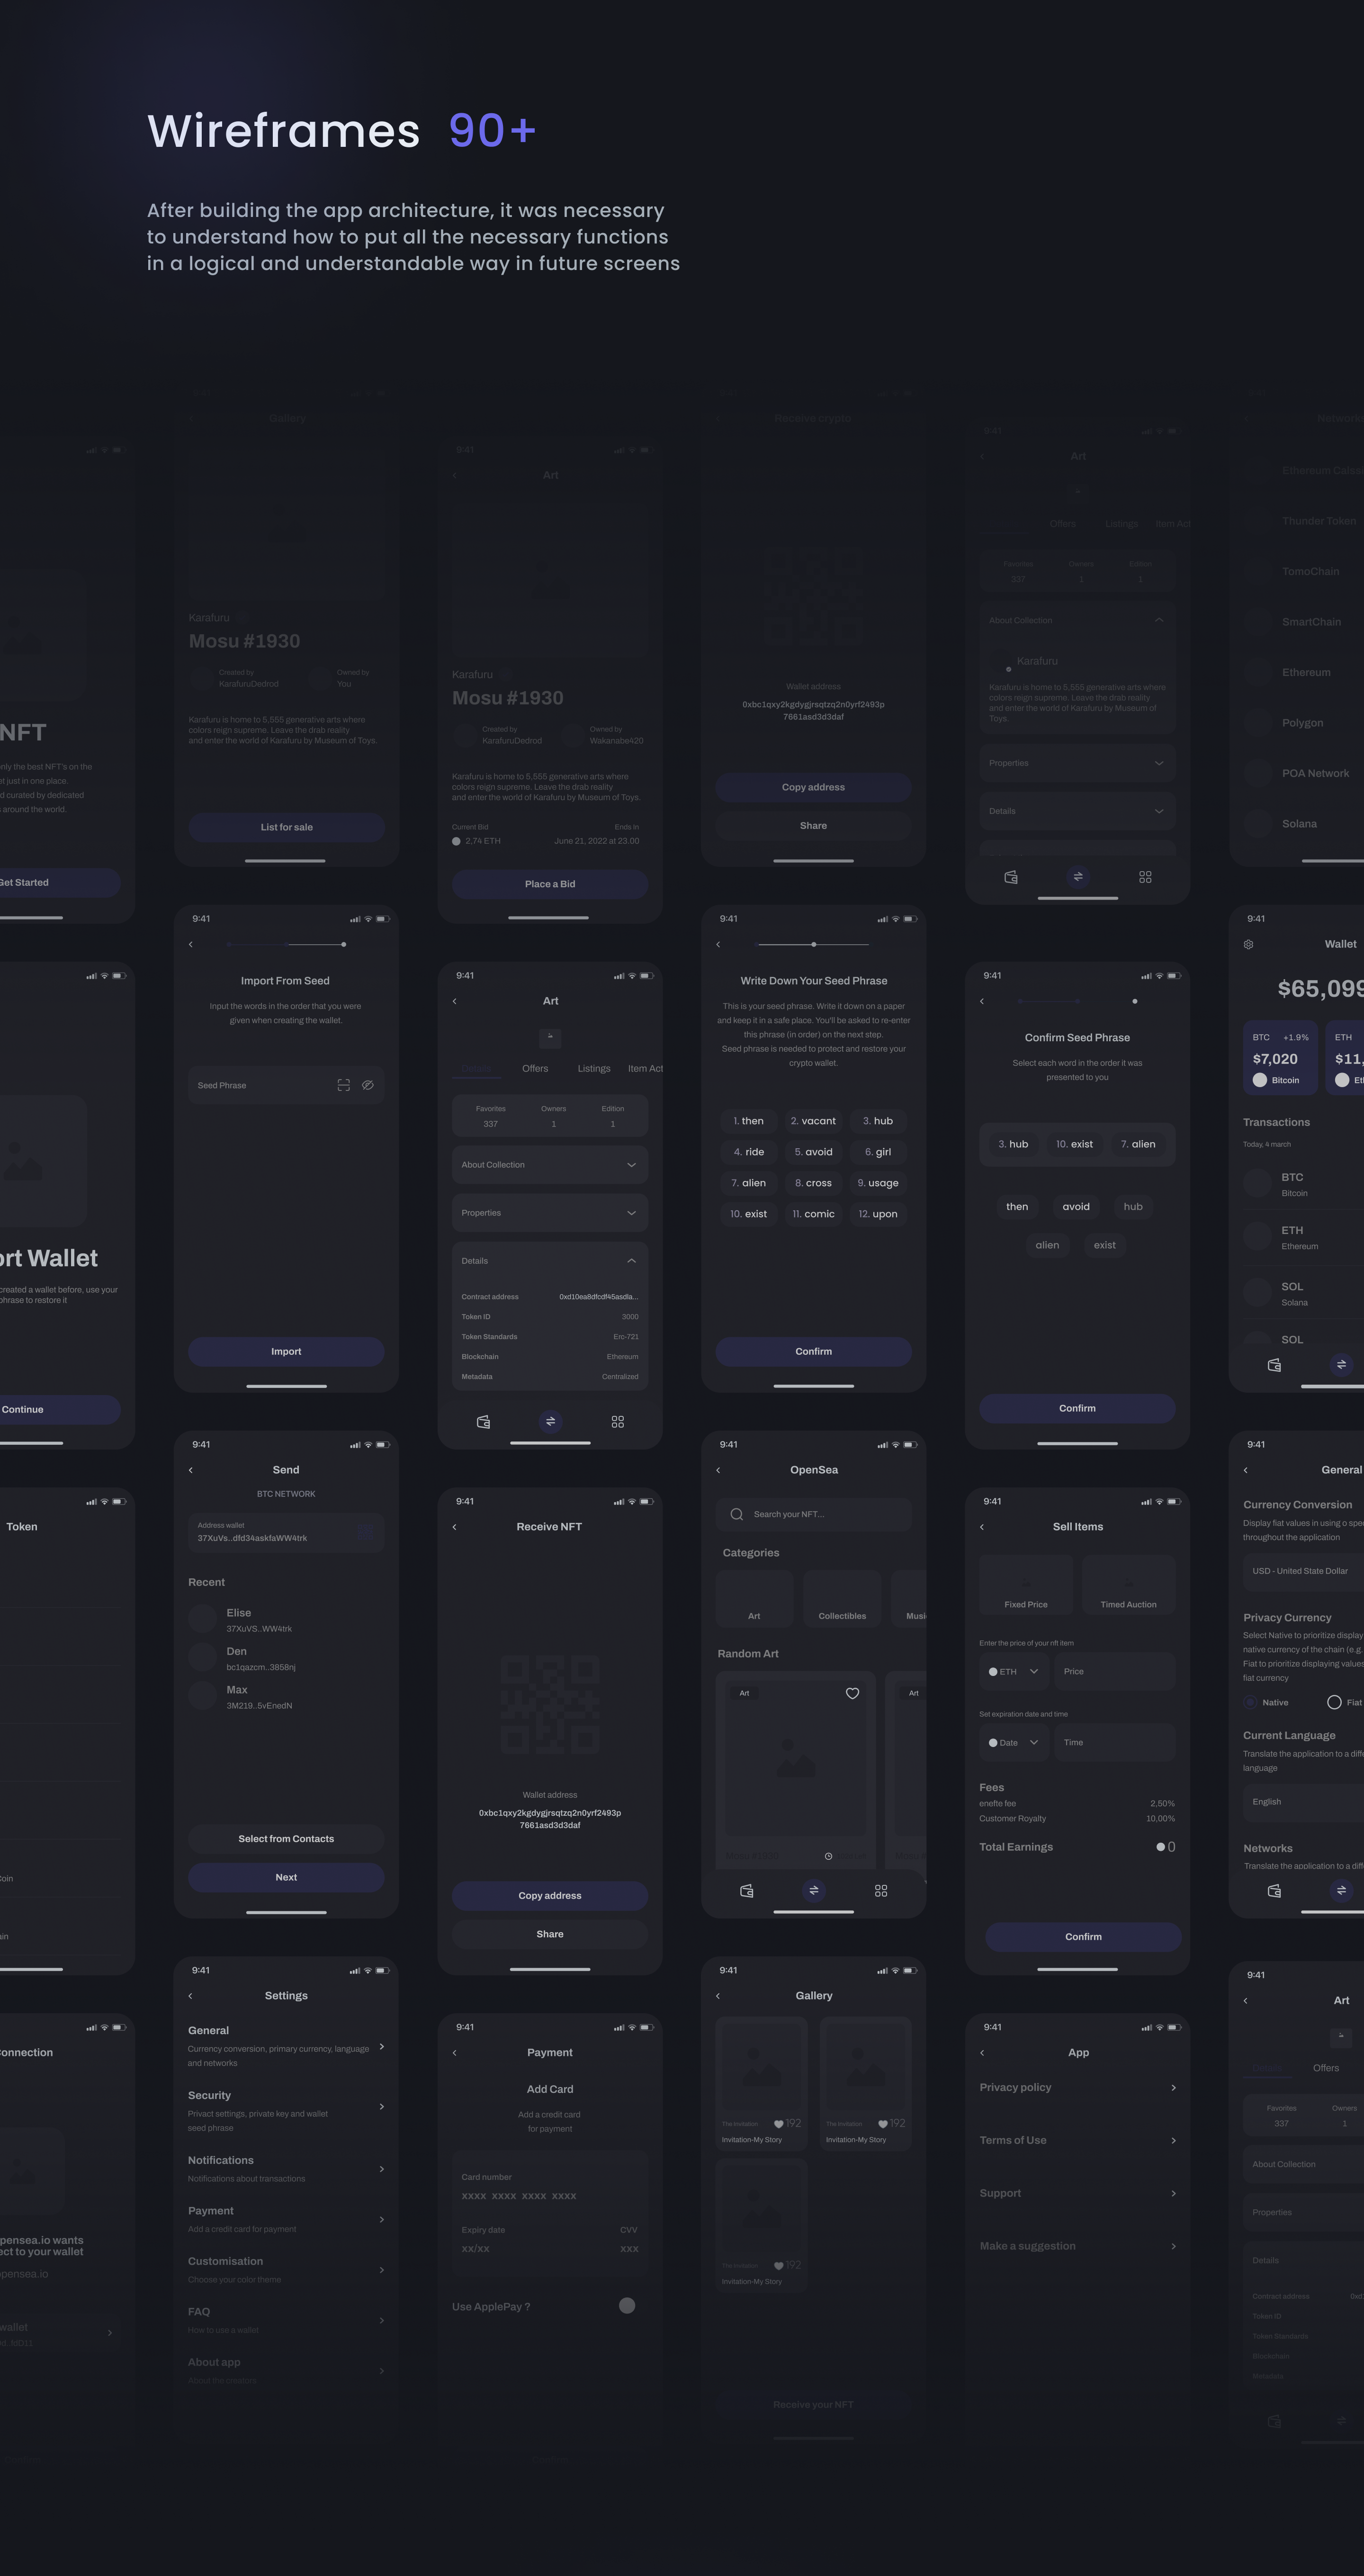Click the Price input field in Sell Items
The image size is (1364, 2576).
[x=1114, y=1671]
